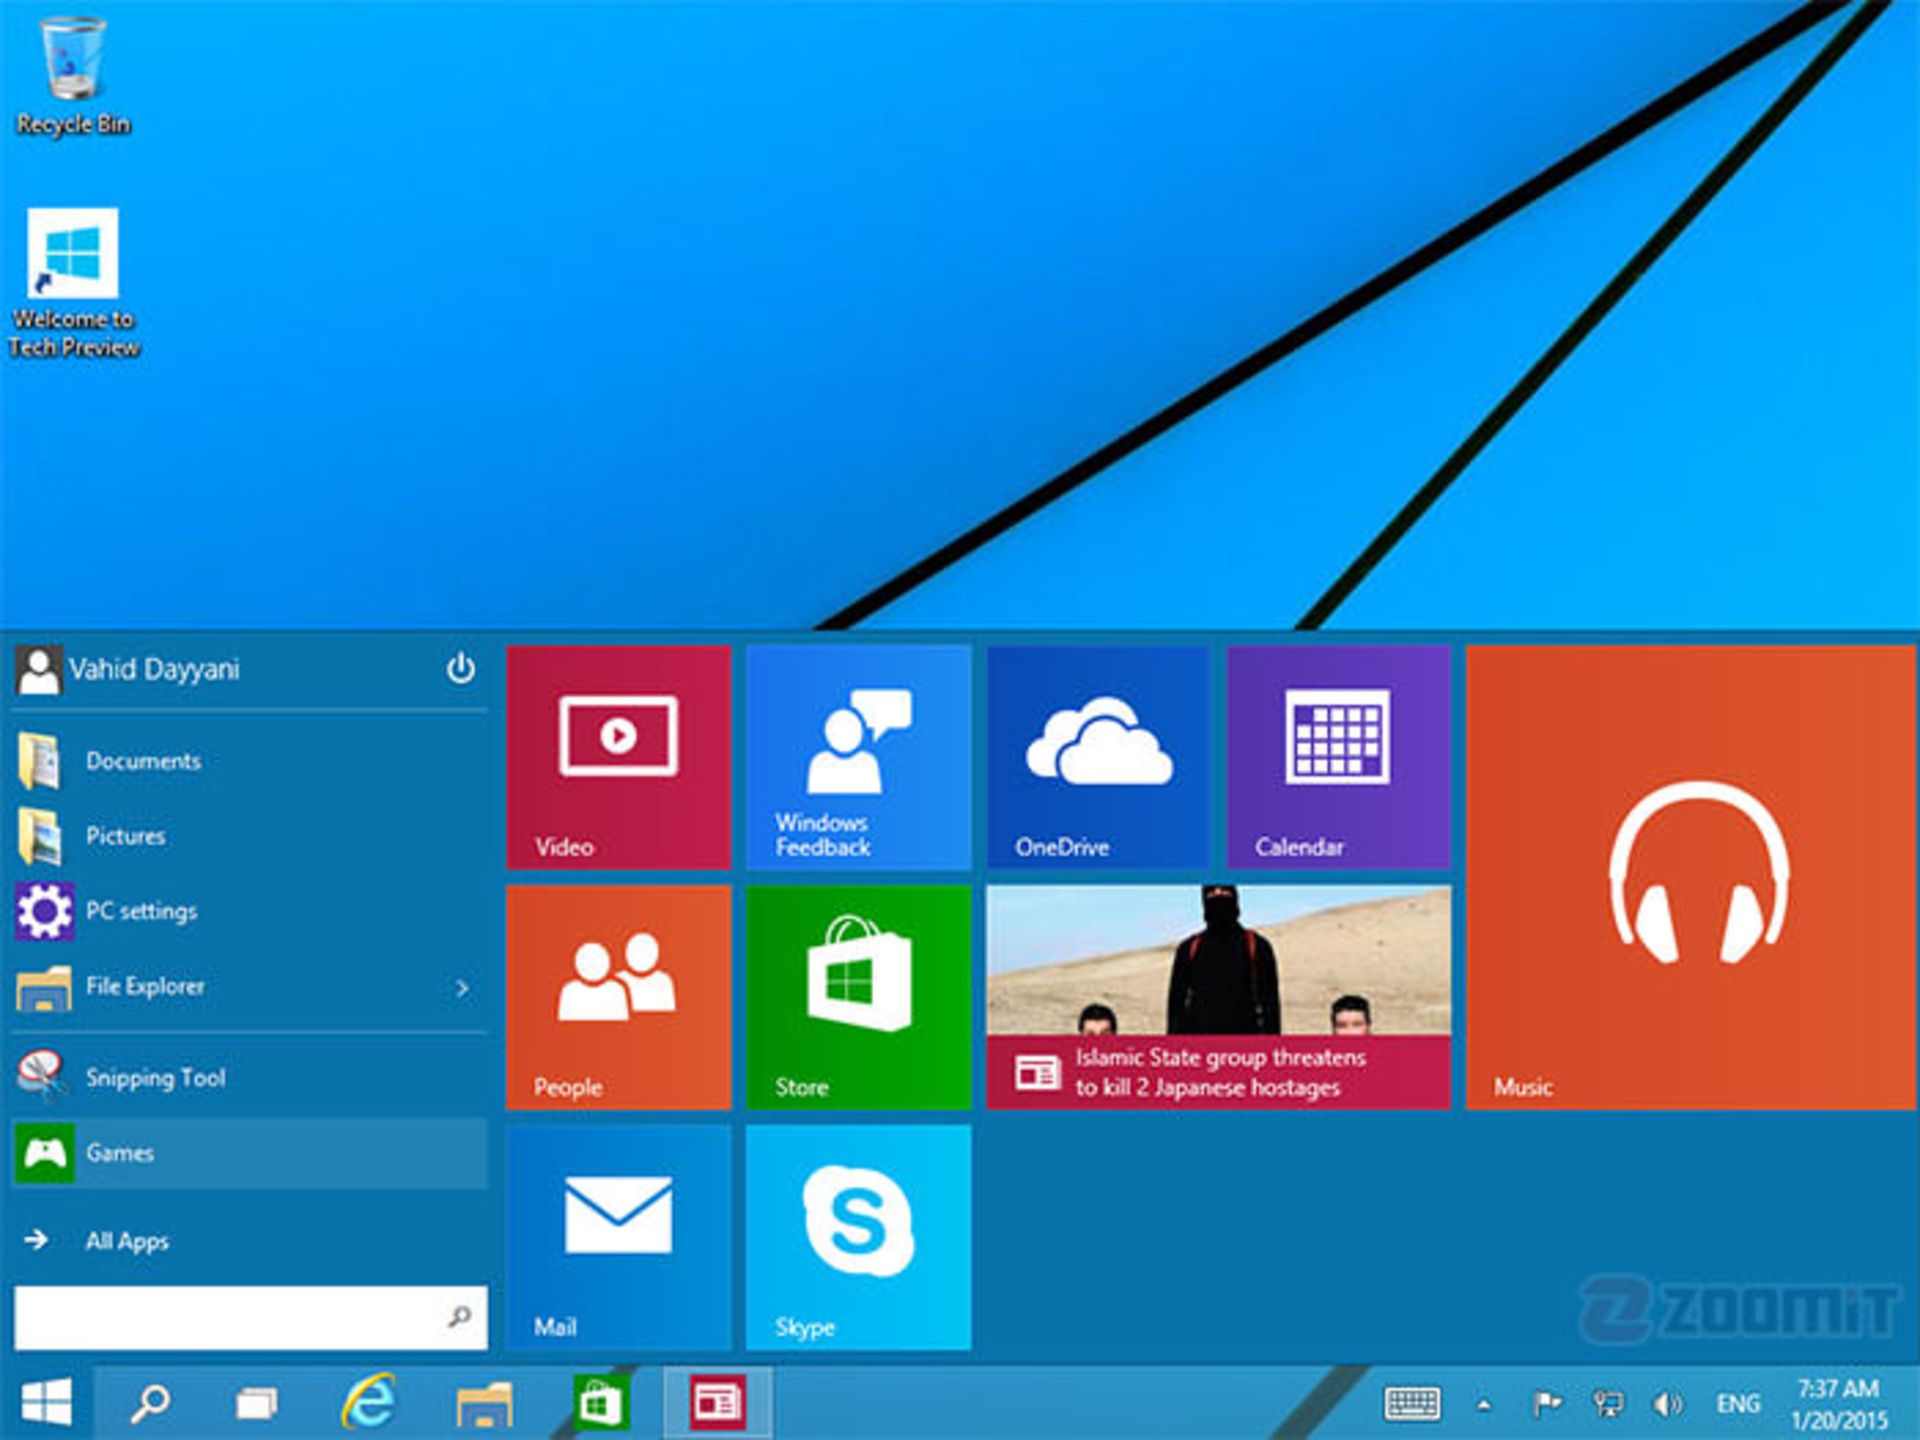Open File Explorer on taskbar
Viewport: 1920px width, 1440px height.
pos(484,1403)
